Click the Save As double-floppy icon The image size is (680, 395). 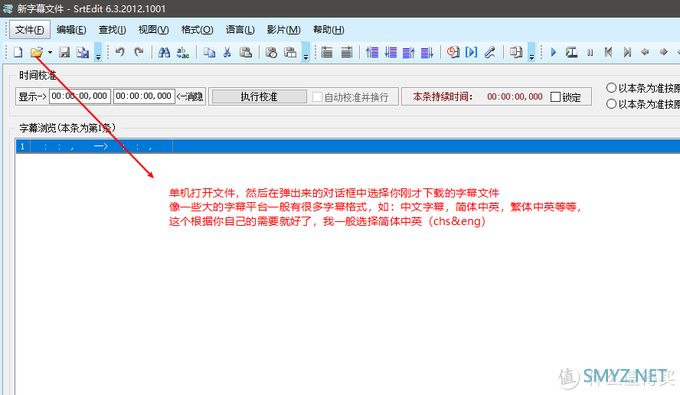[82, 52]
